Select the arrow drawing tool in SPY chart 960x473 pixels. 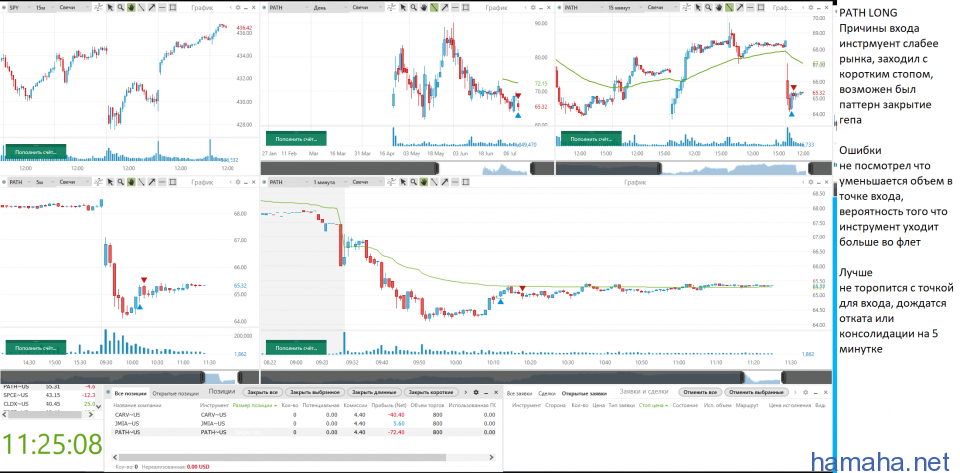coord(152,8)
